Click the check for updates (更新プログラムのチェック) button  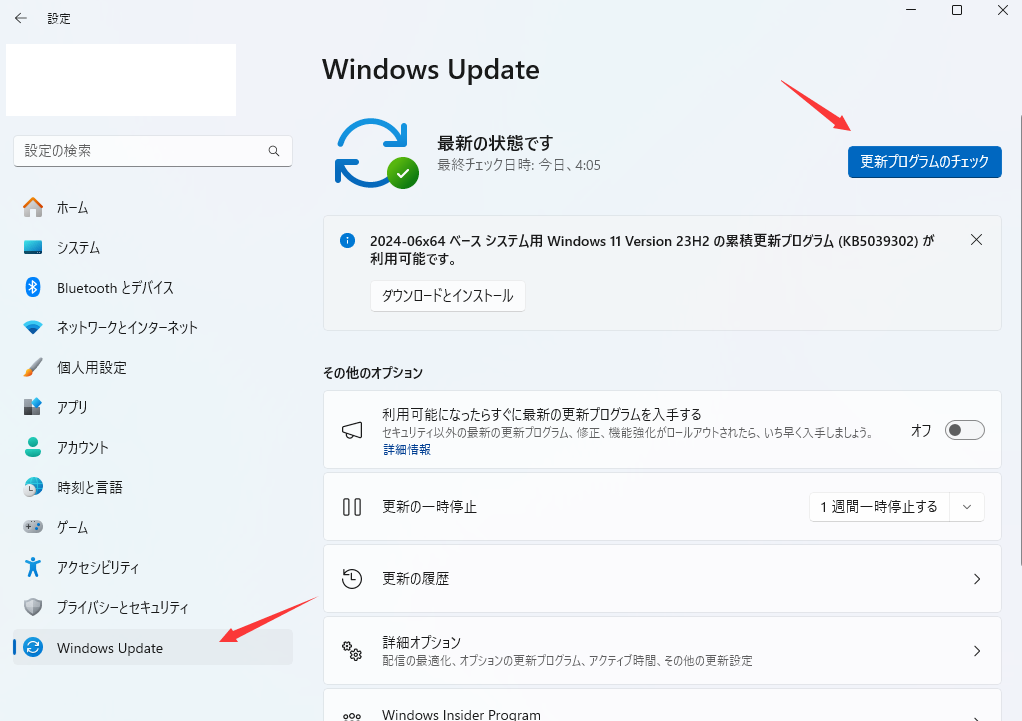click(924, 162)
